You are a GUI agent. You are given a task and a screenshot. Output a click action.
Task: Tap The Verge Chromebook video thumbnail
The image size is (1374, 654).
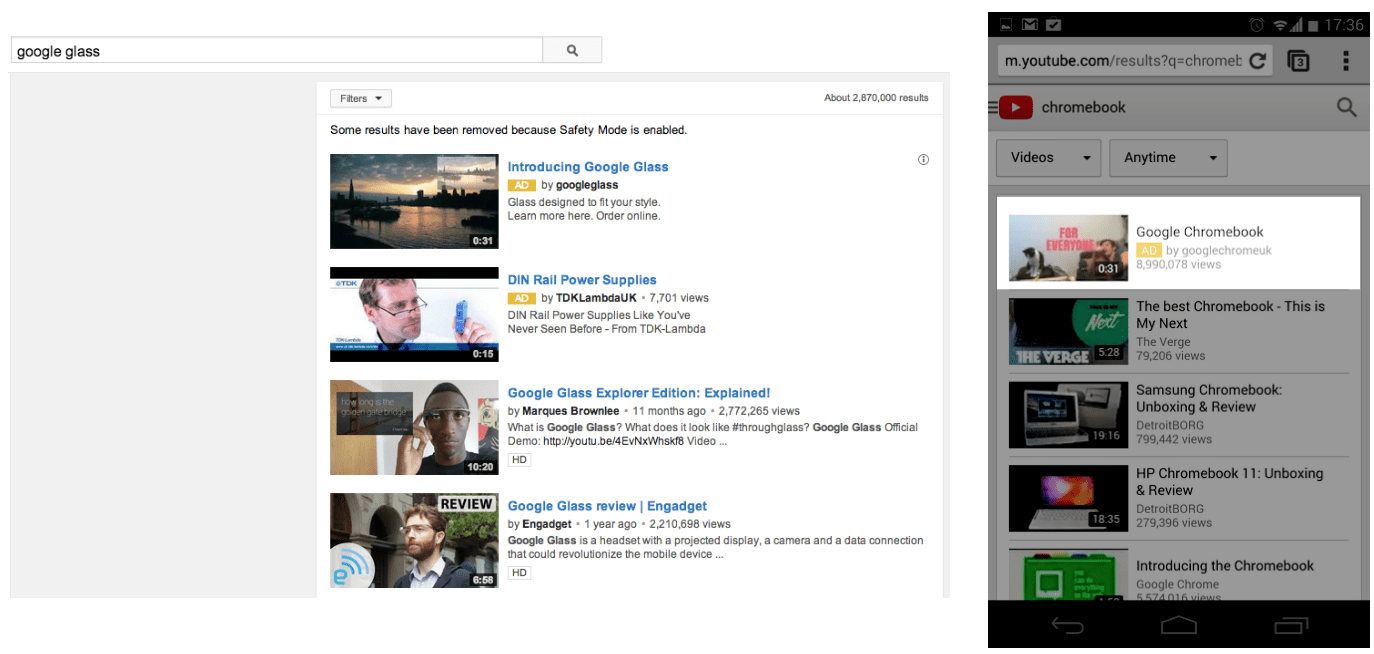click(1066, 331)
